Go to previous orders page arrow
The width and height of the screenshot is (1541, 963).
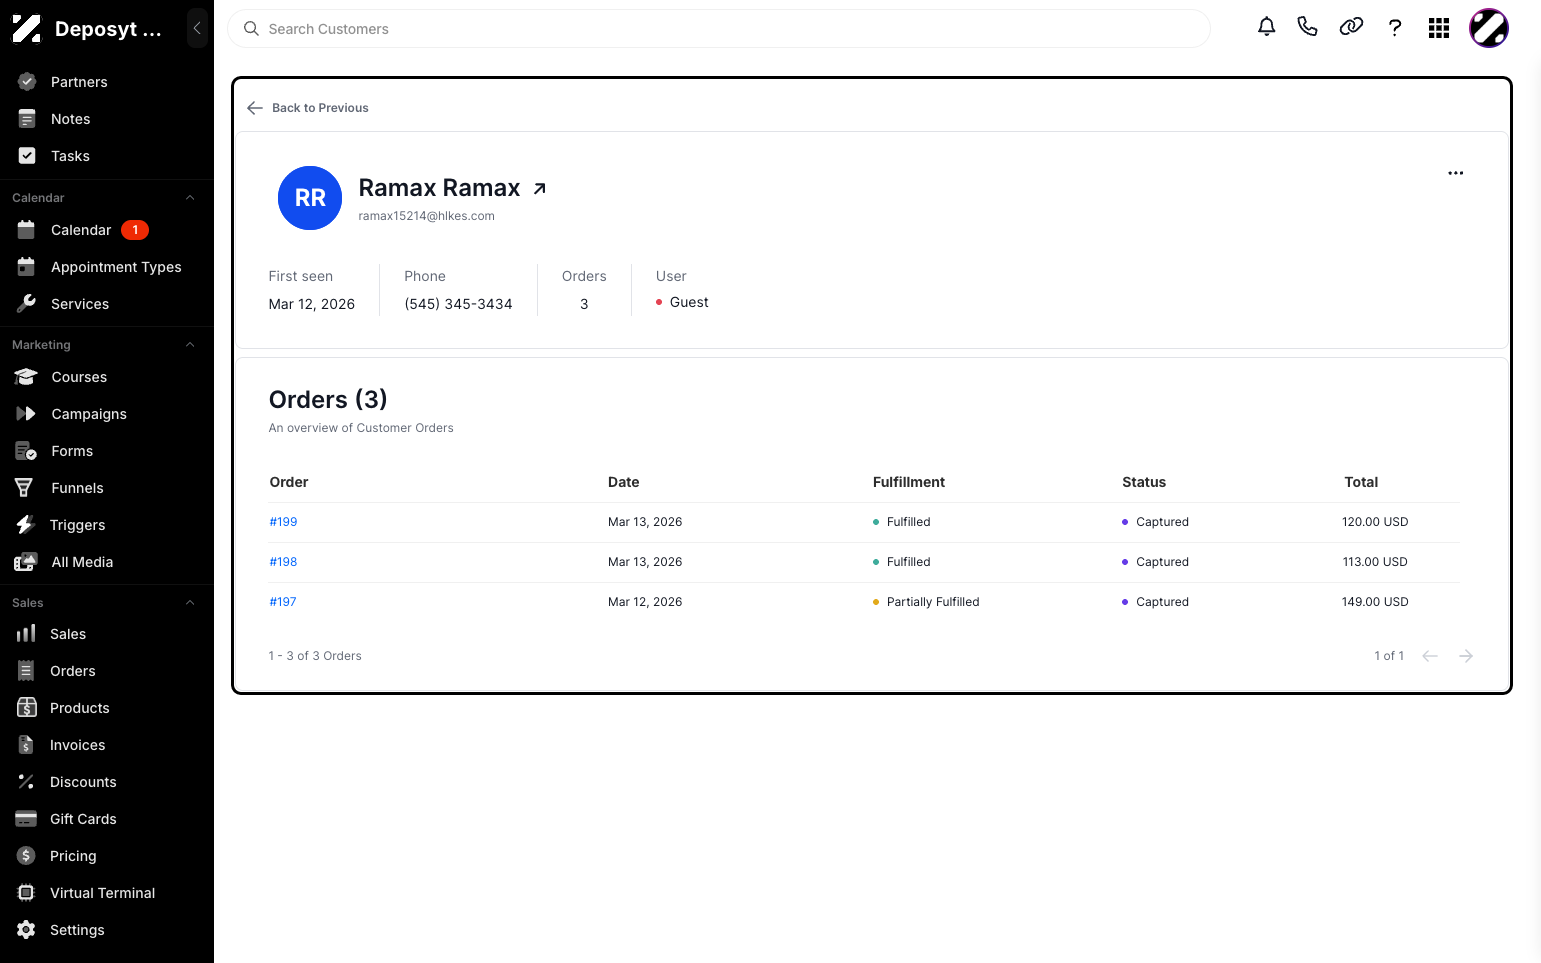1430,656
